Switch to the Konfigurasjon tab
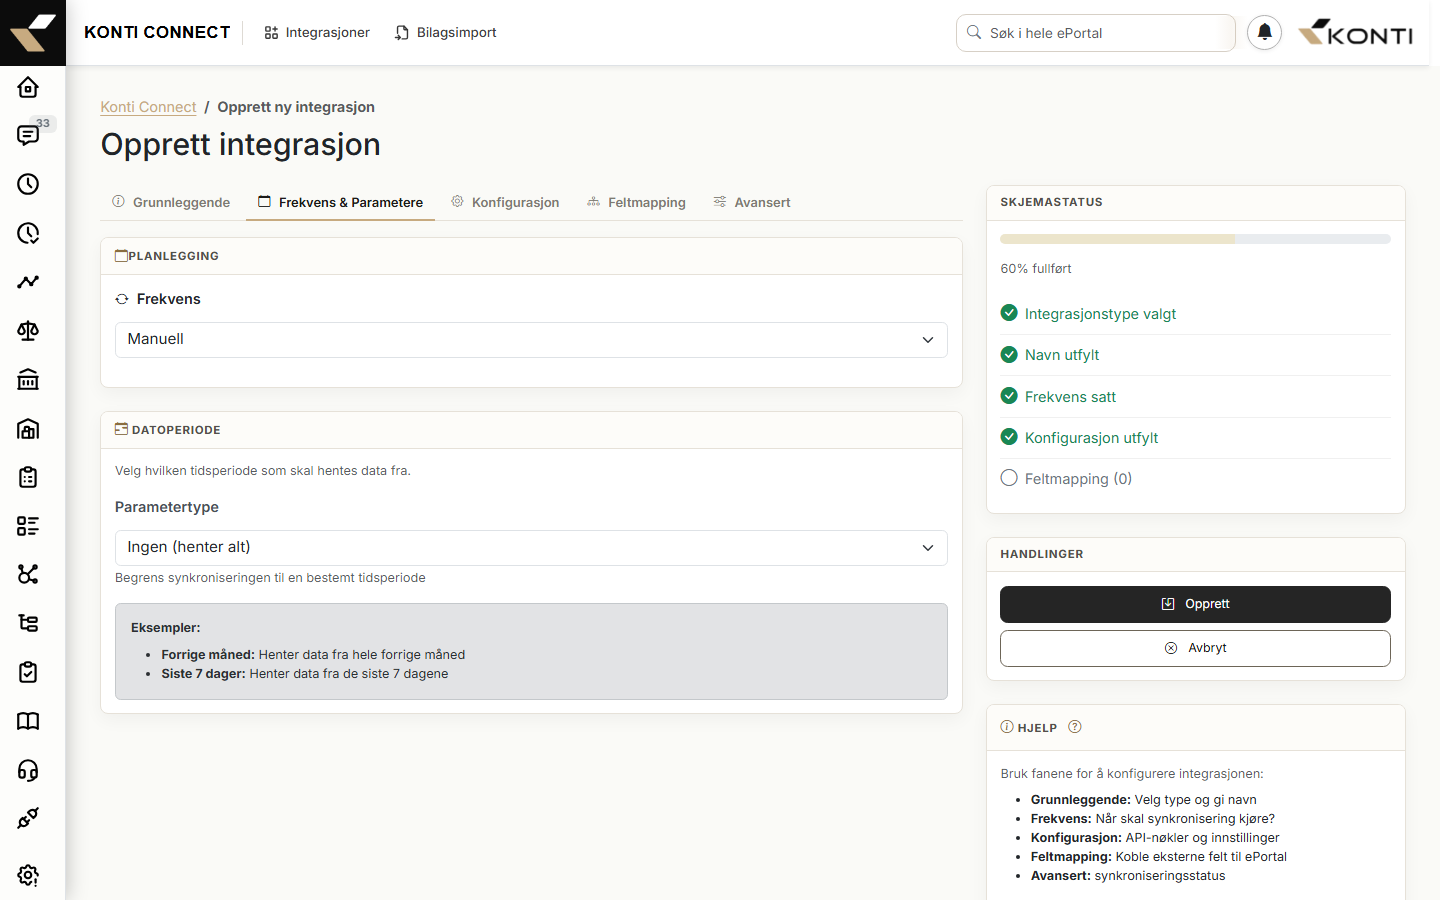 pyautogui.click(x=505, y=202)
